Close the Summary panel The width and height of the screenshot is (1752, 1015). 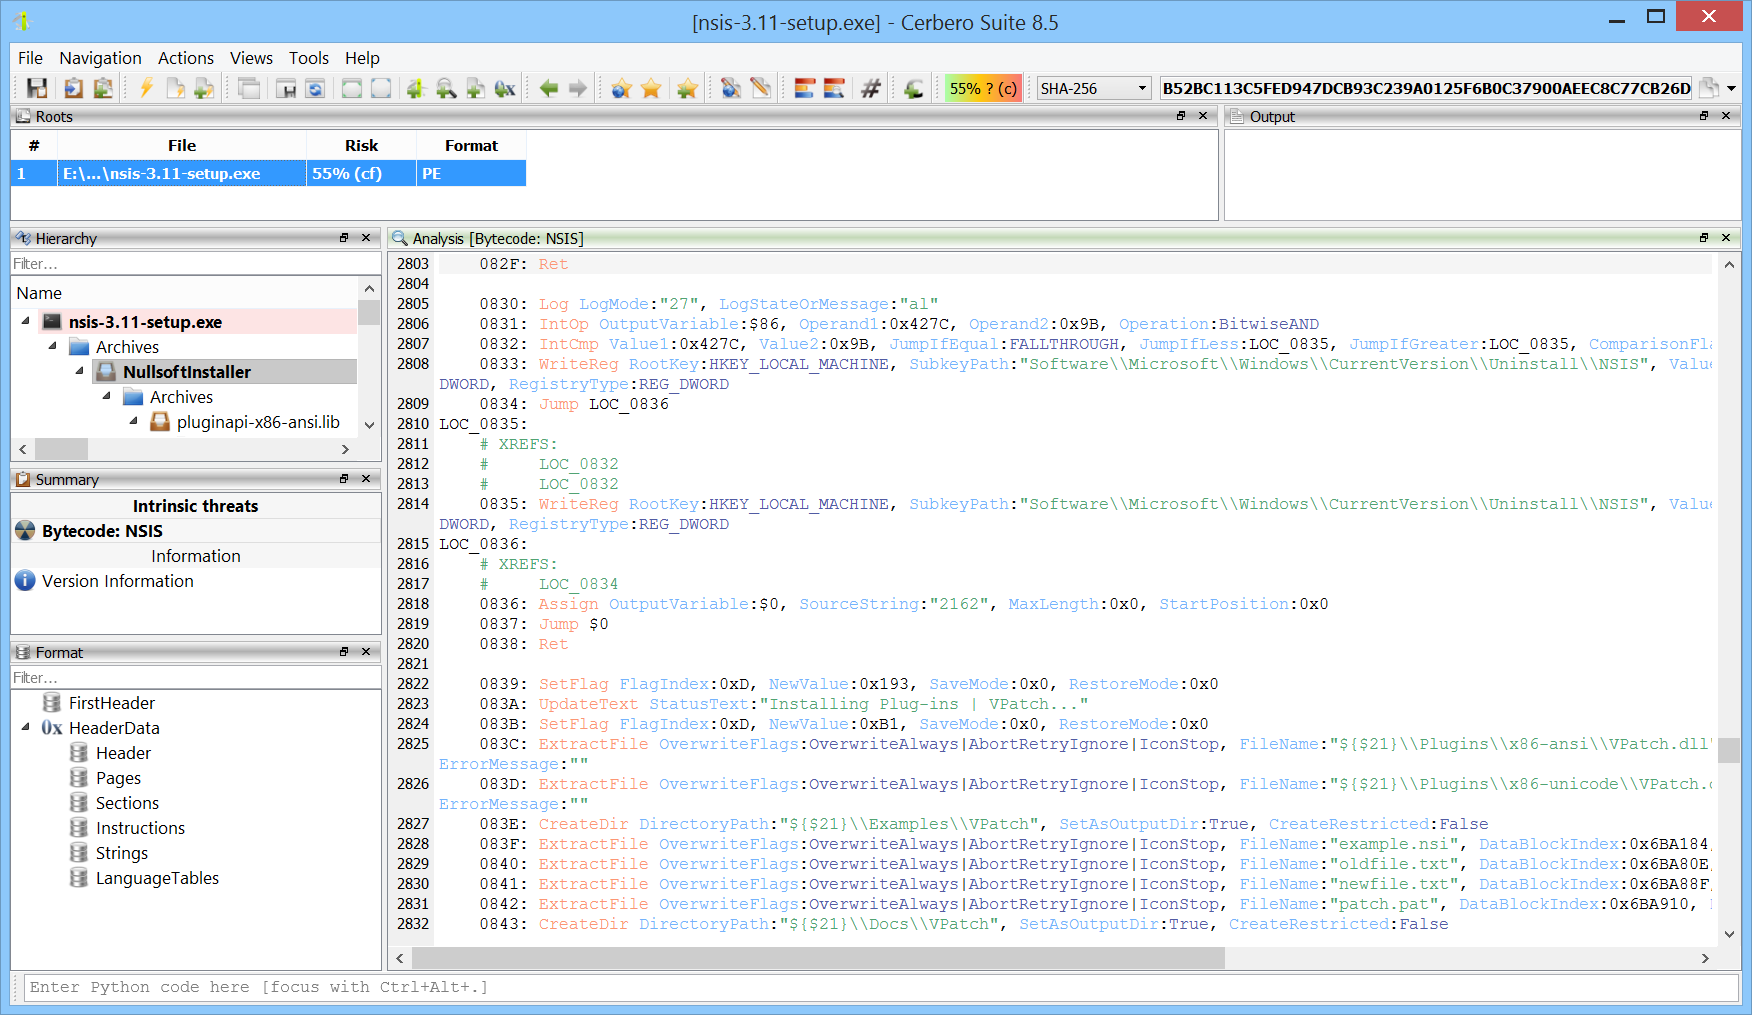click(x=366, y=479)
